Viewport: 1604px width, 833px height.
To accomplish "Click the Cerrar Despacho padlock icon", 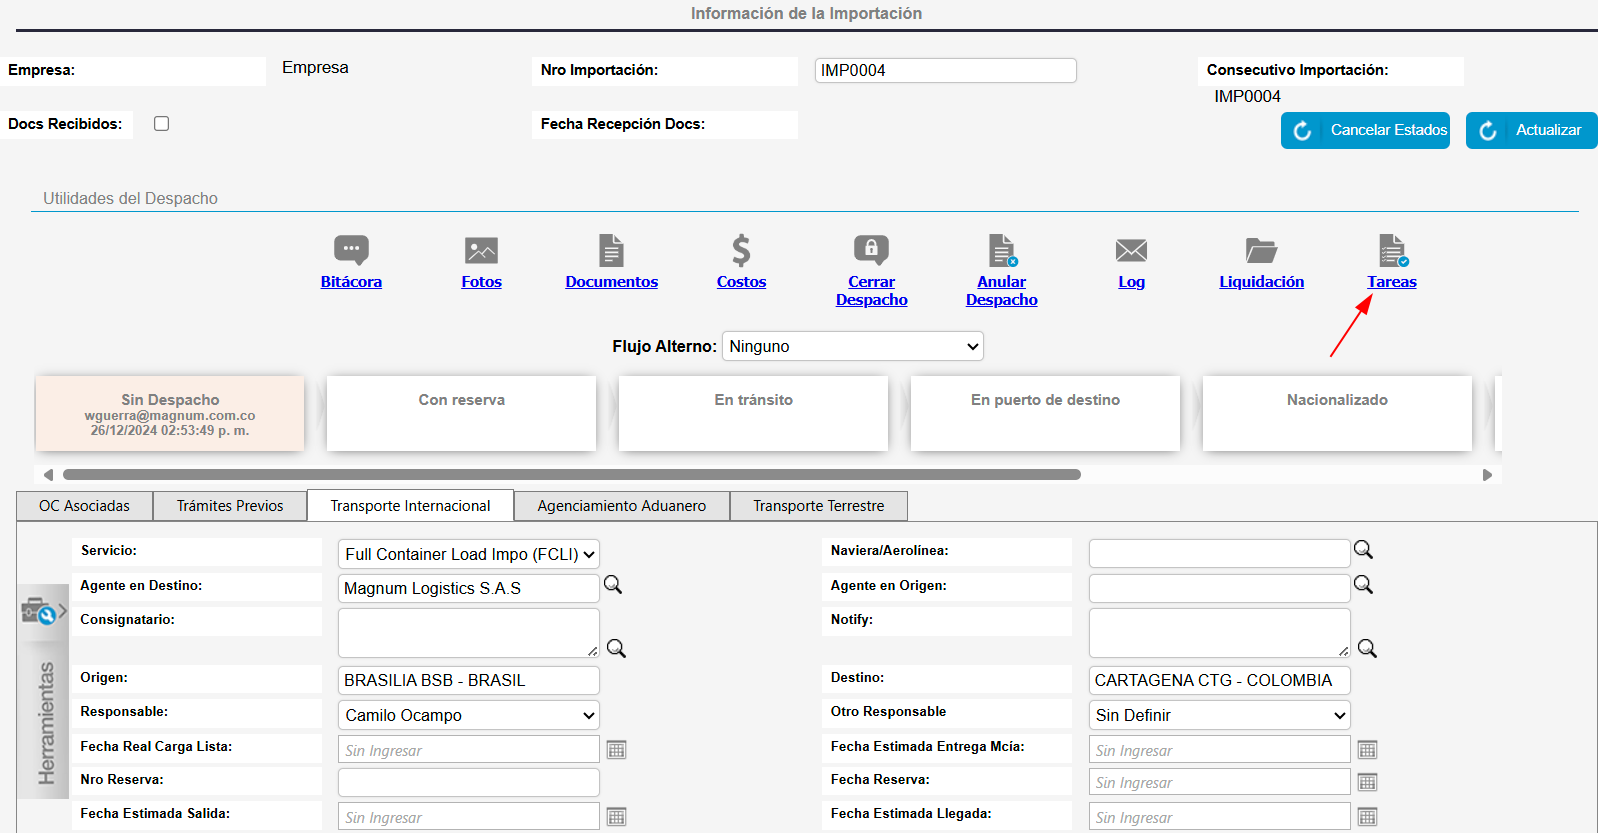I will (x=871, y=250).
